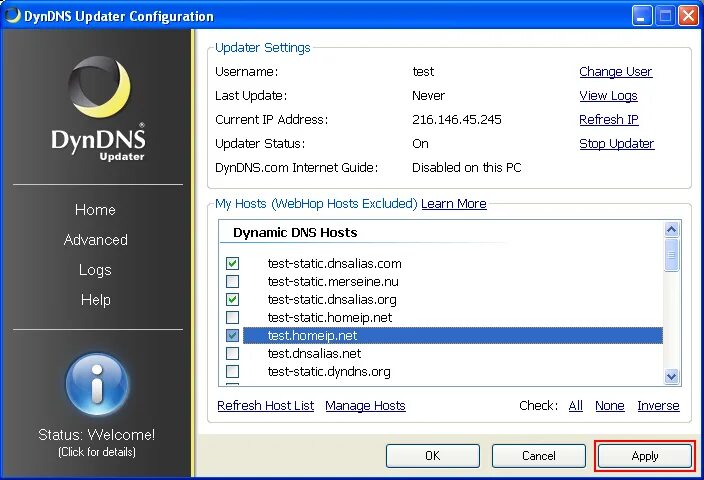The image size is (704, 480).
Task: Click the Stop Updater link
Action: (x=616, y=144)
